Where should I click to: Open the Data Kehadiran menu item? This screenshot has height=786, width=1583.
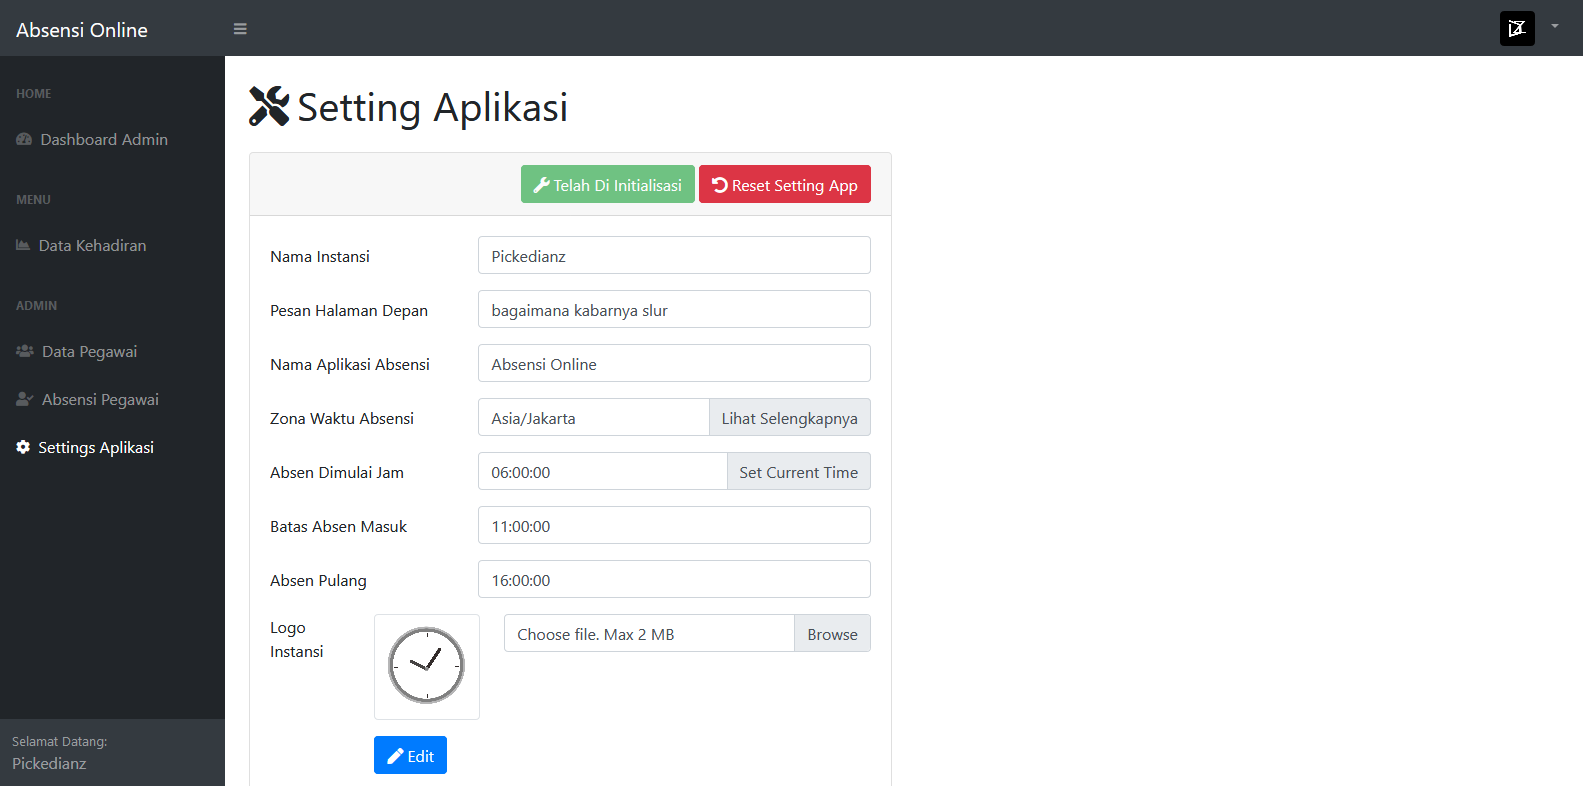click(92, 245)
